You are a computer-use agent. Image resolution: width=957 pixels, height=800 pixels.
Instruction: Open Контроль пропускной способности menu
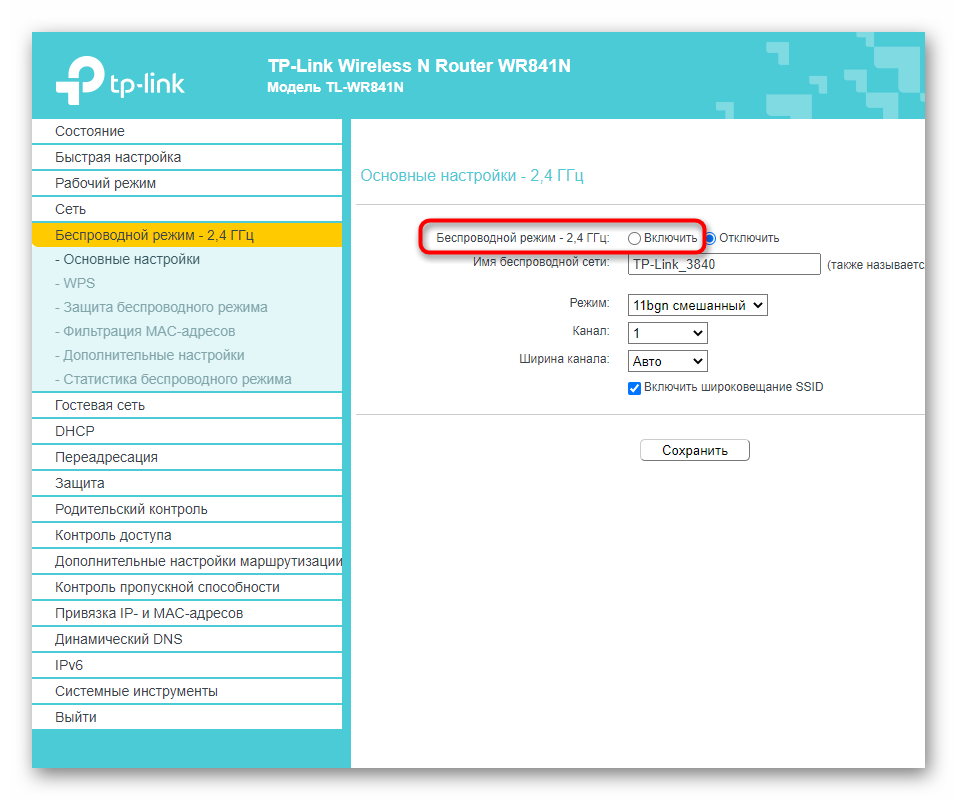pos(187,587)
